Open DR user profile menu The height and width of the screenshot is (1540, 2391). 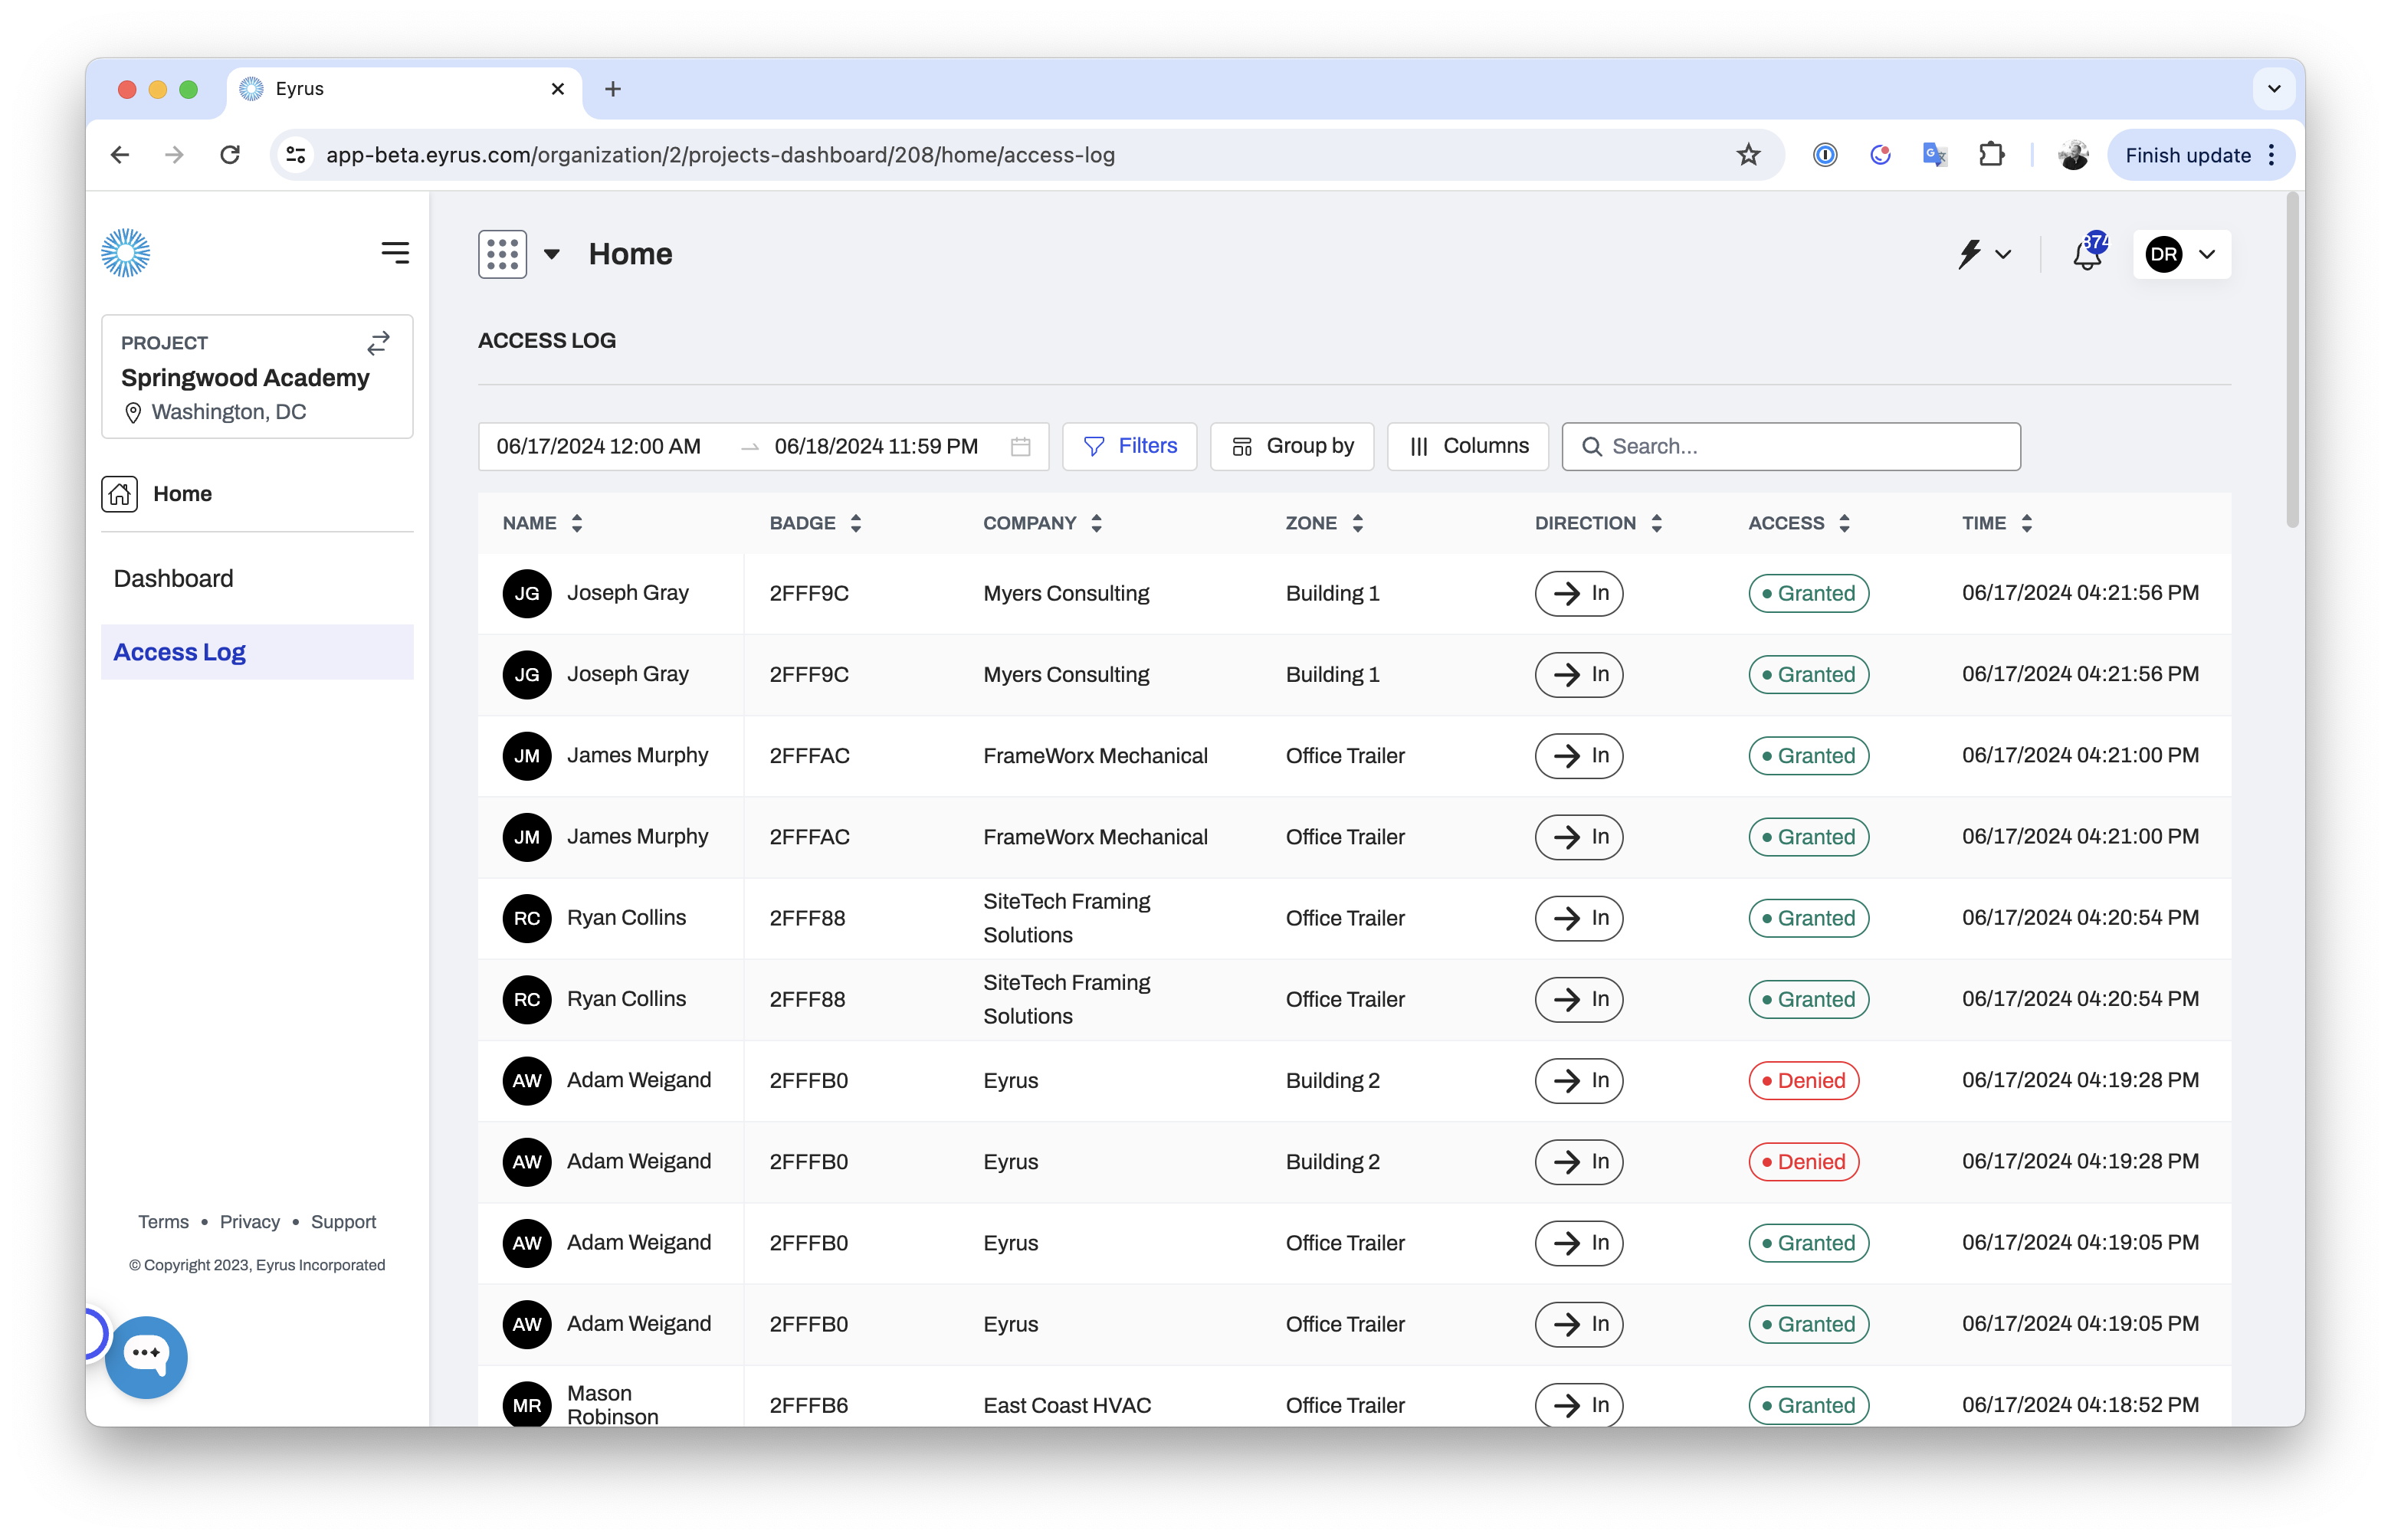click(2181, 254)
